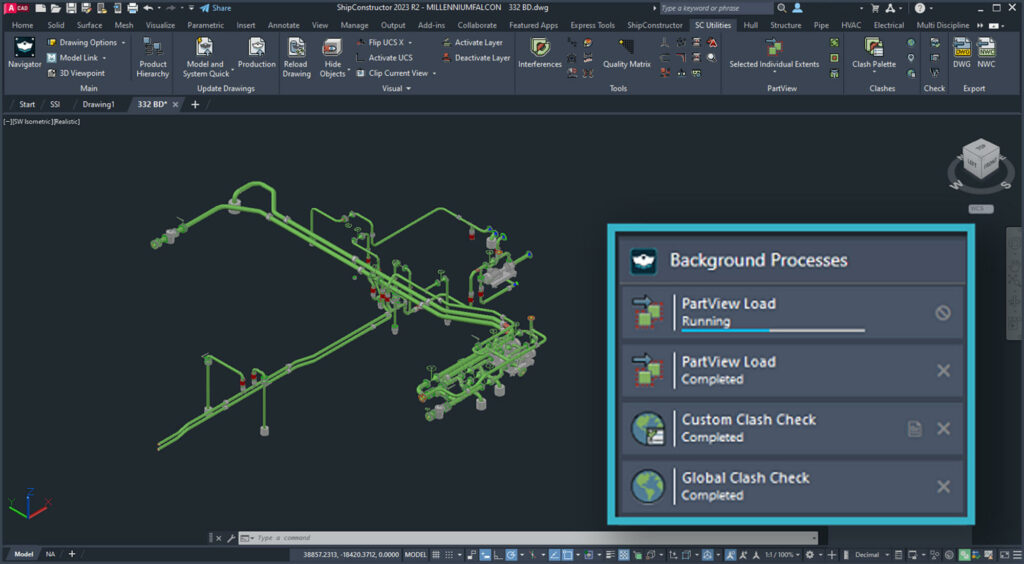Image resolution: width=1024 pixels, height=564 pixels.
Task: Click Reload Drawing
Action: click(296, 57)
